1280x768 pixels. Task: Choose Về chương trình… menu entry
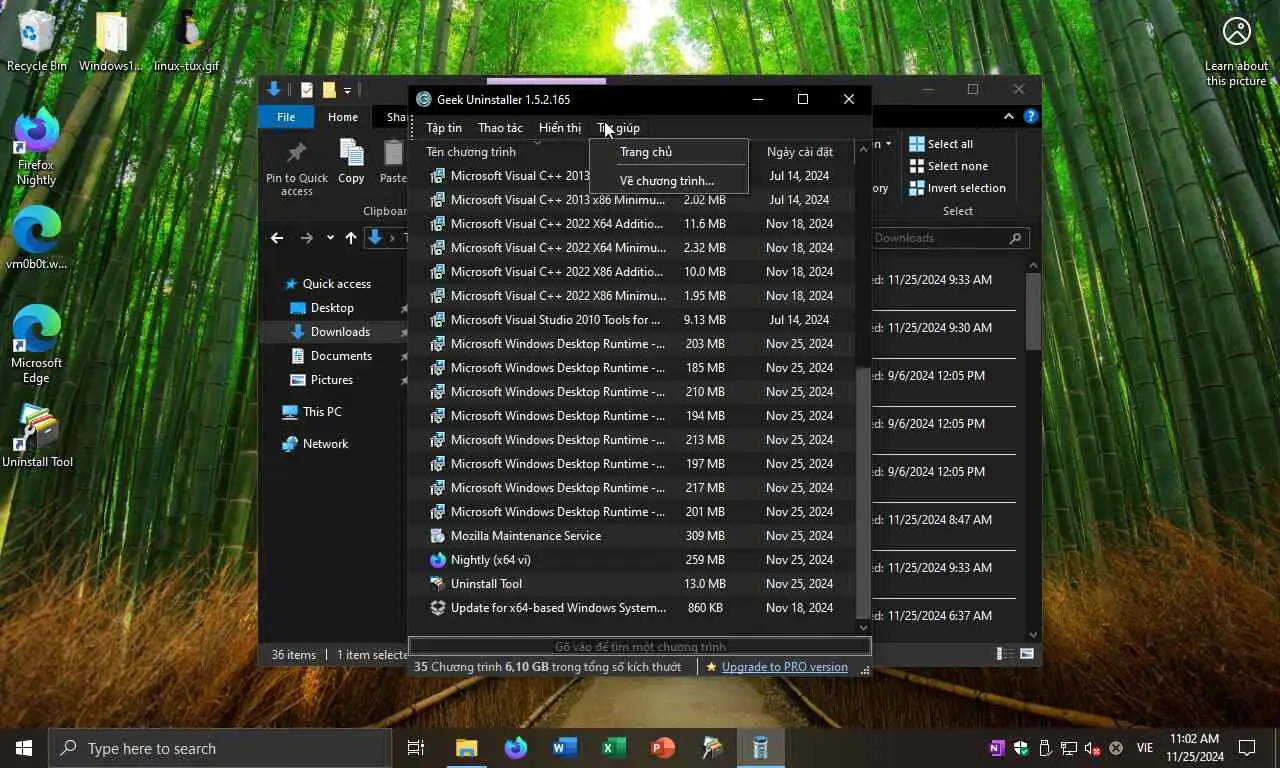668,181
